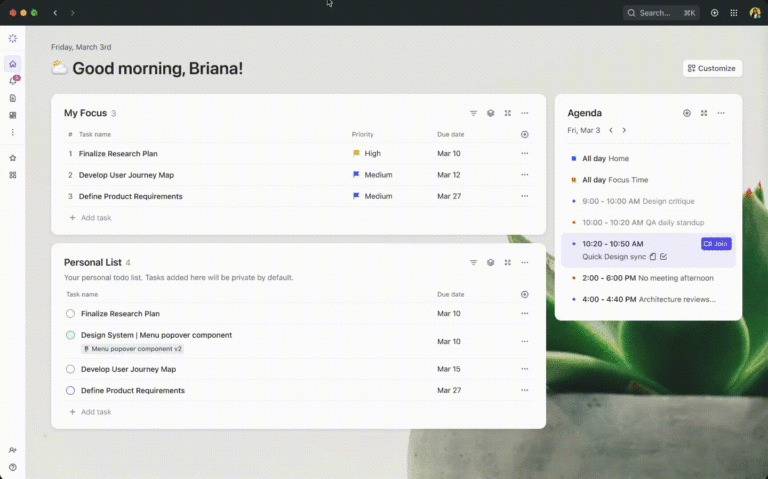Expand My Focus card to fullscreen

pyautogui.click(x=507, y=113)
